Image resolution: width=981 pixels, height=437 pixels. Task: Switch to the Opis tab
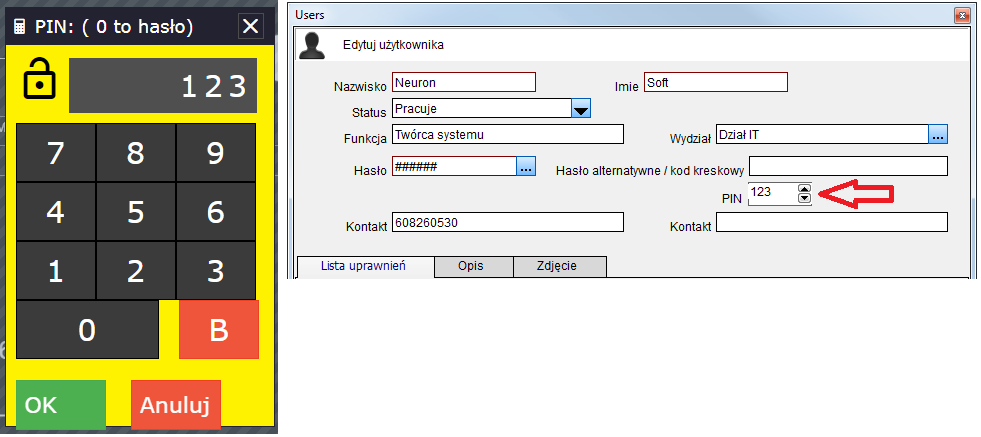[474, 266]
